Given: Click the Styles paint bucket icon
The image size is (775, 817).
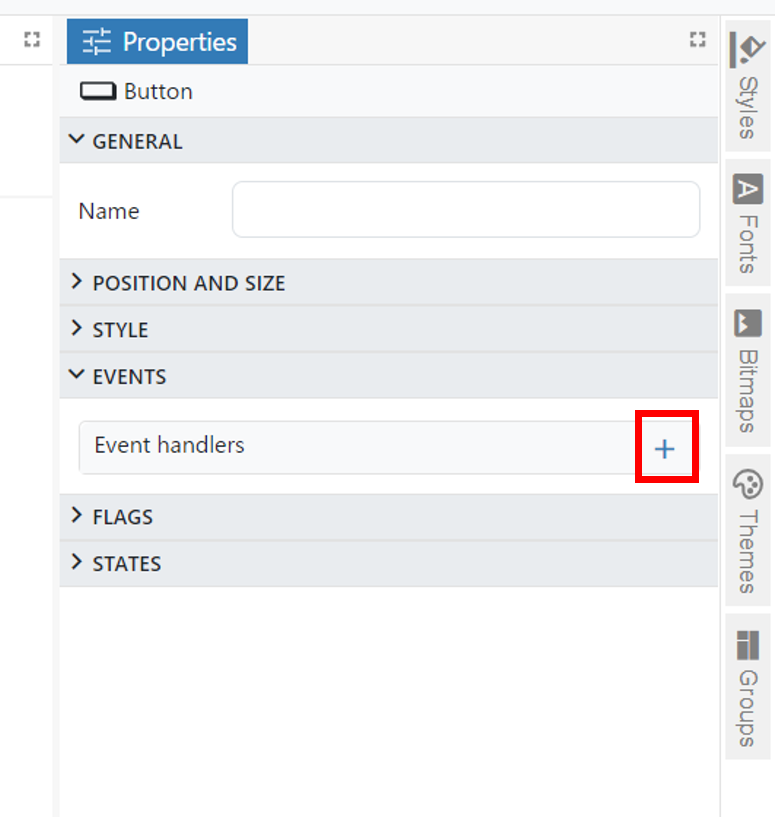Looking at the screenshot, I should click(x=747, y=49).
